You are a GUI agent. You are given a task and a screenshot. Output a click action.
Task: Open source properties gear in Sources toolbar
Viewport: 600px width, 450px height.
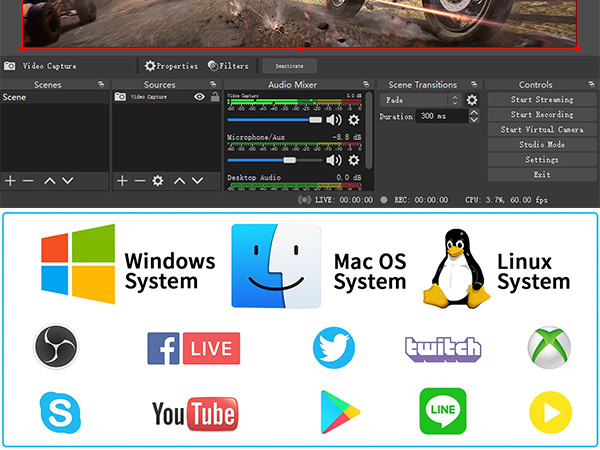coord(158,181)
